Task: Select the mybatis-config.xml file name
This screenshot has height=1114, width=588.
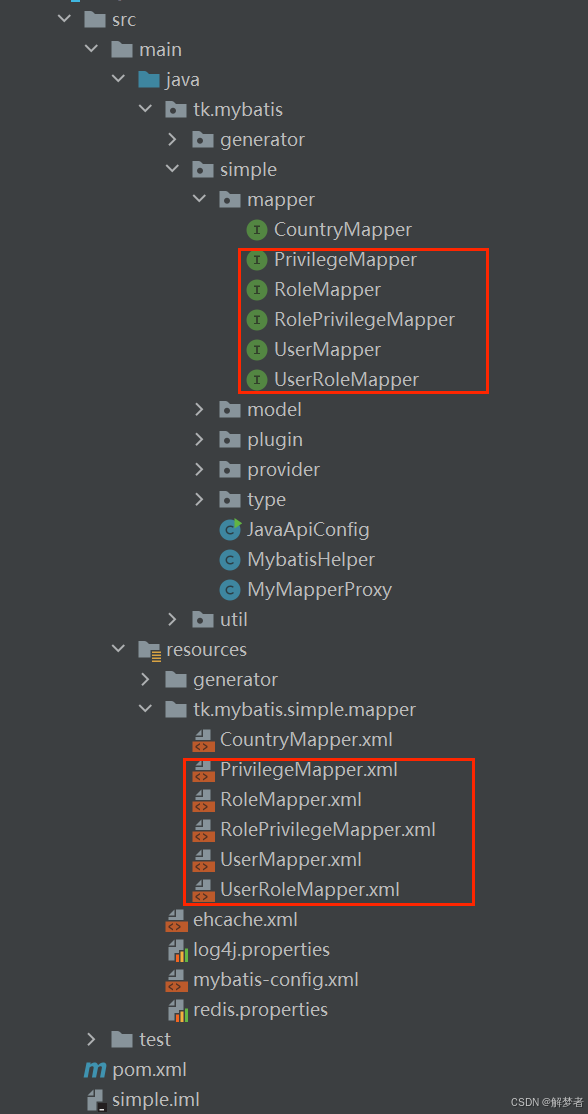Action: (276, 979)
